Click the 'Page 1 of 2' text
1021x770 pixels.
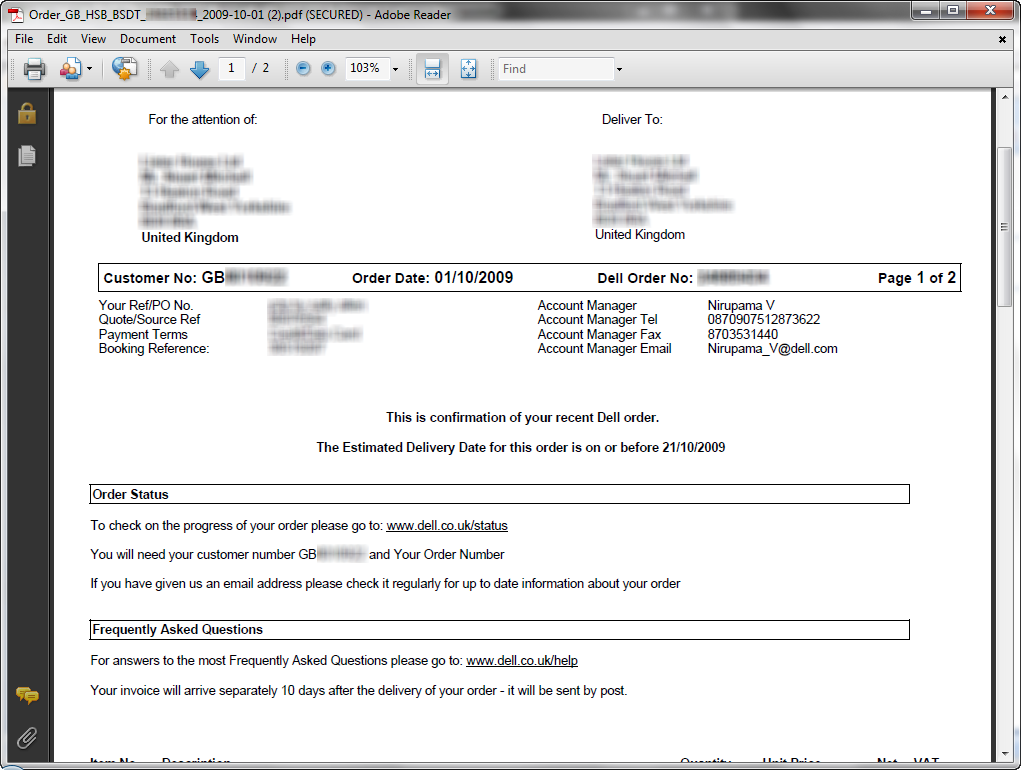click(917, 278)
